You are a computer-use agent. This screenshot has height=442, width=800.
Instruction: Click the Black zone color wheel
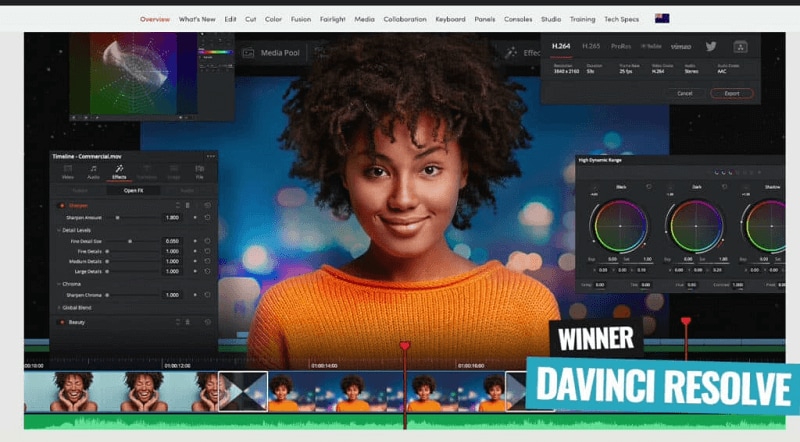620,226
